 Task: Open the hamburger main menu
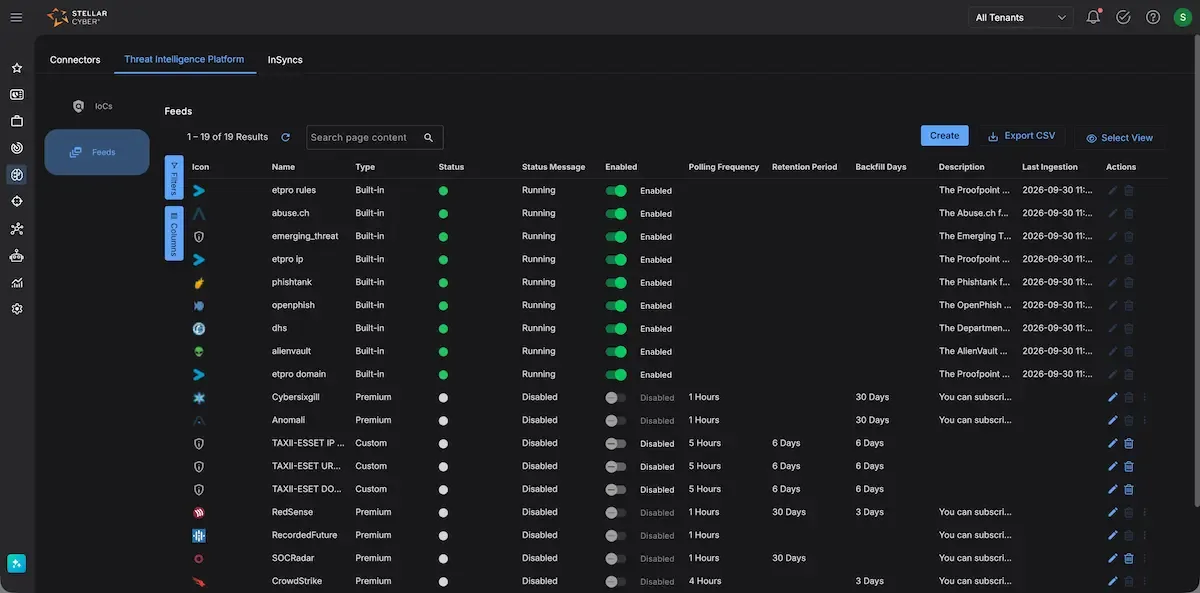pos(16,17)
